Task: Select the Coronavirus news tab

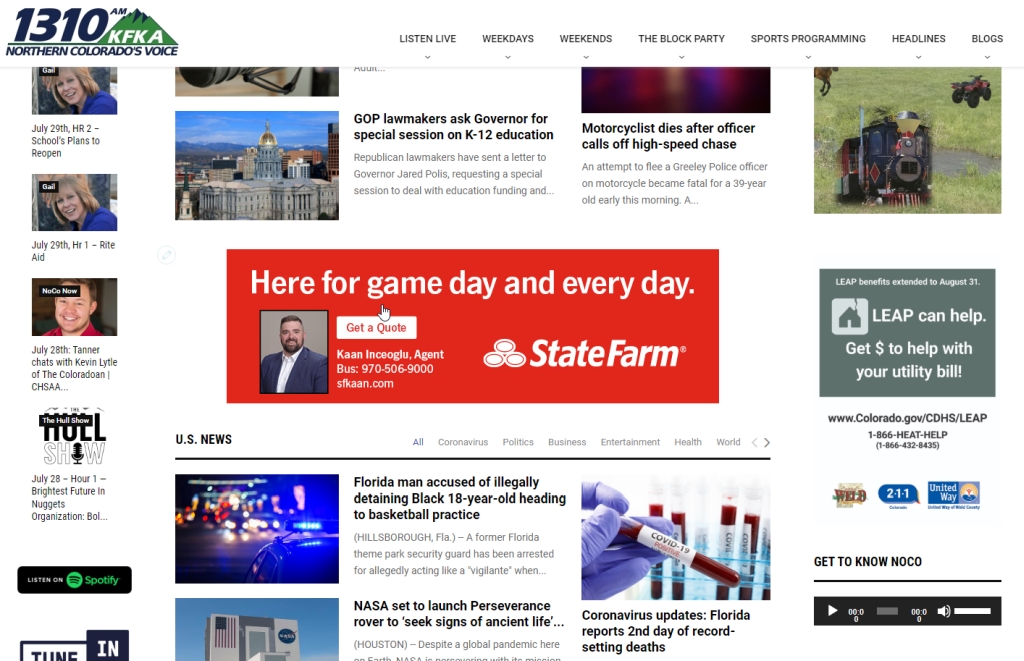Action: (463, 442)
